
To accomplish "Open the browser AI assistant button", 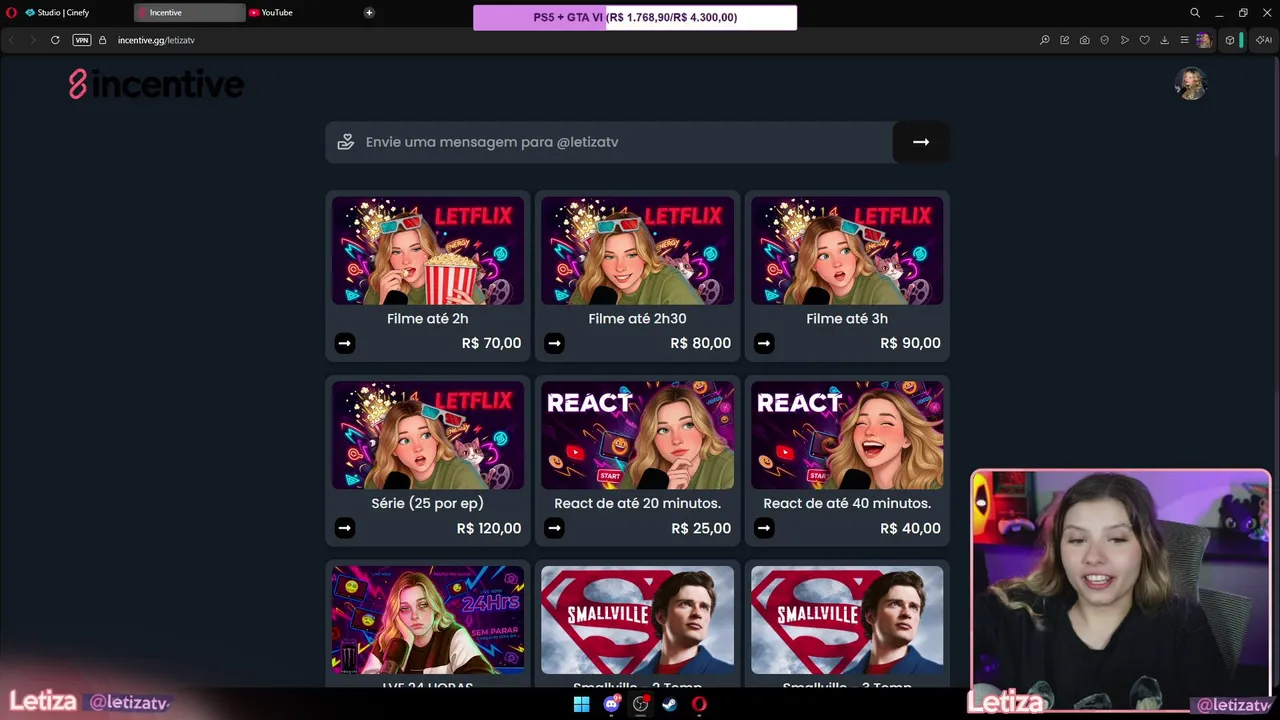I will click(x=1264, y=40).
